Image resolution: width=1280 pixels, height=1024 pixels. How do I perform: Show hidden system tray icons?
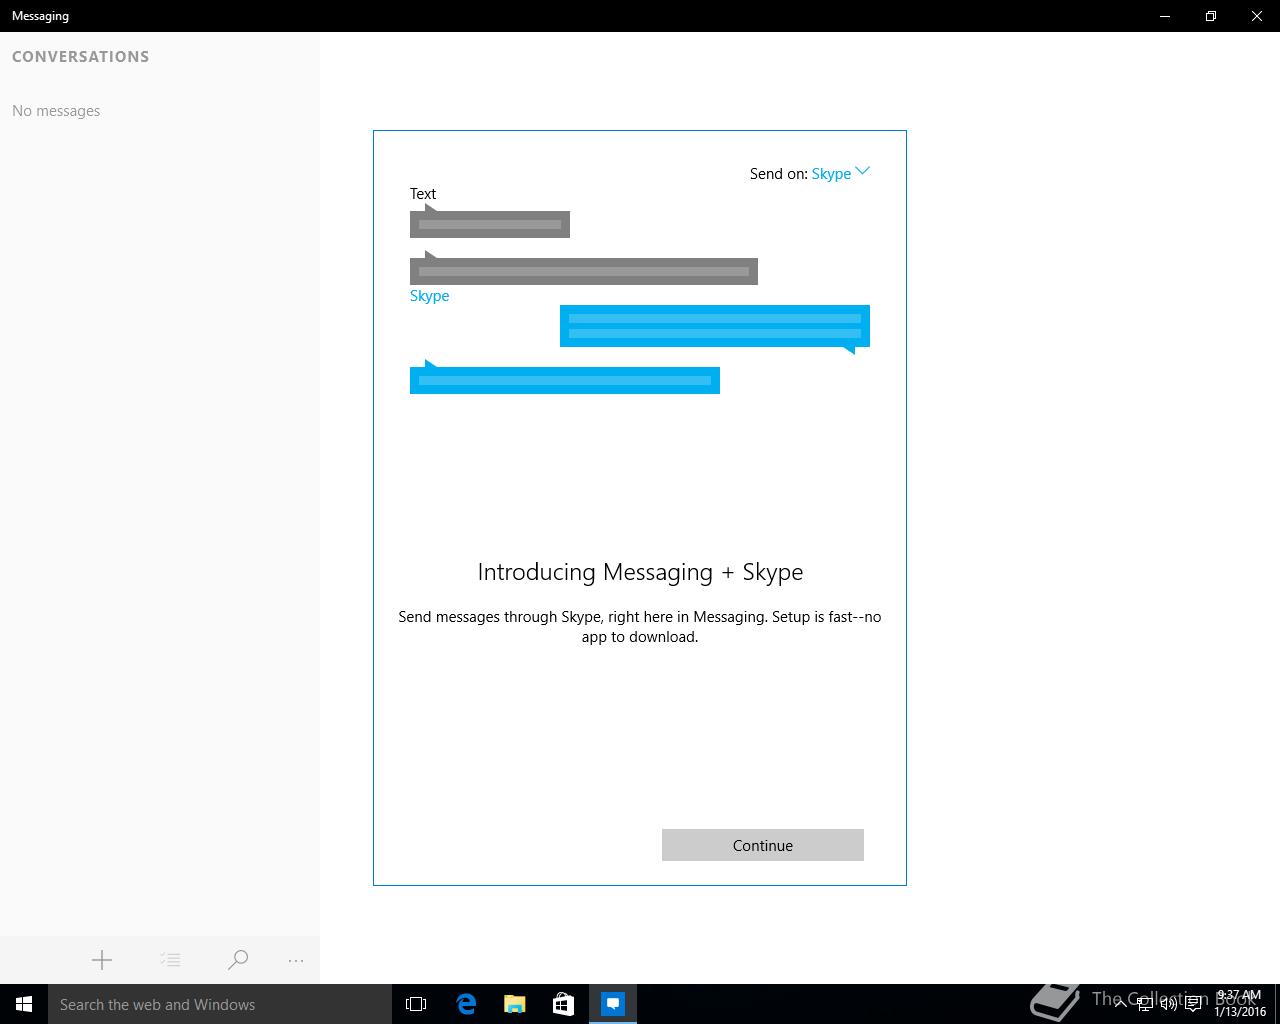(1120, 1004)
